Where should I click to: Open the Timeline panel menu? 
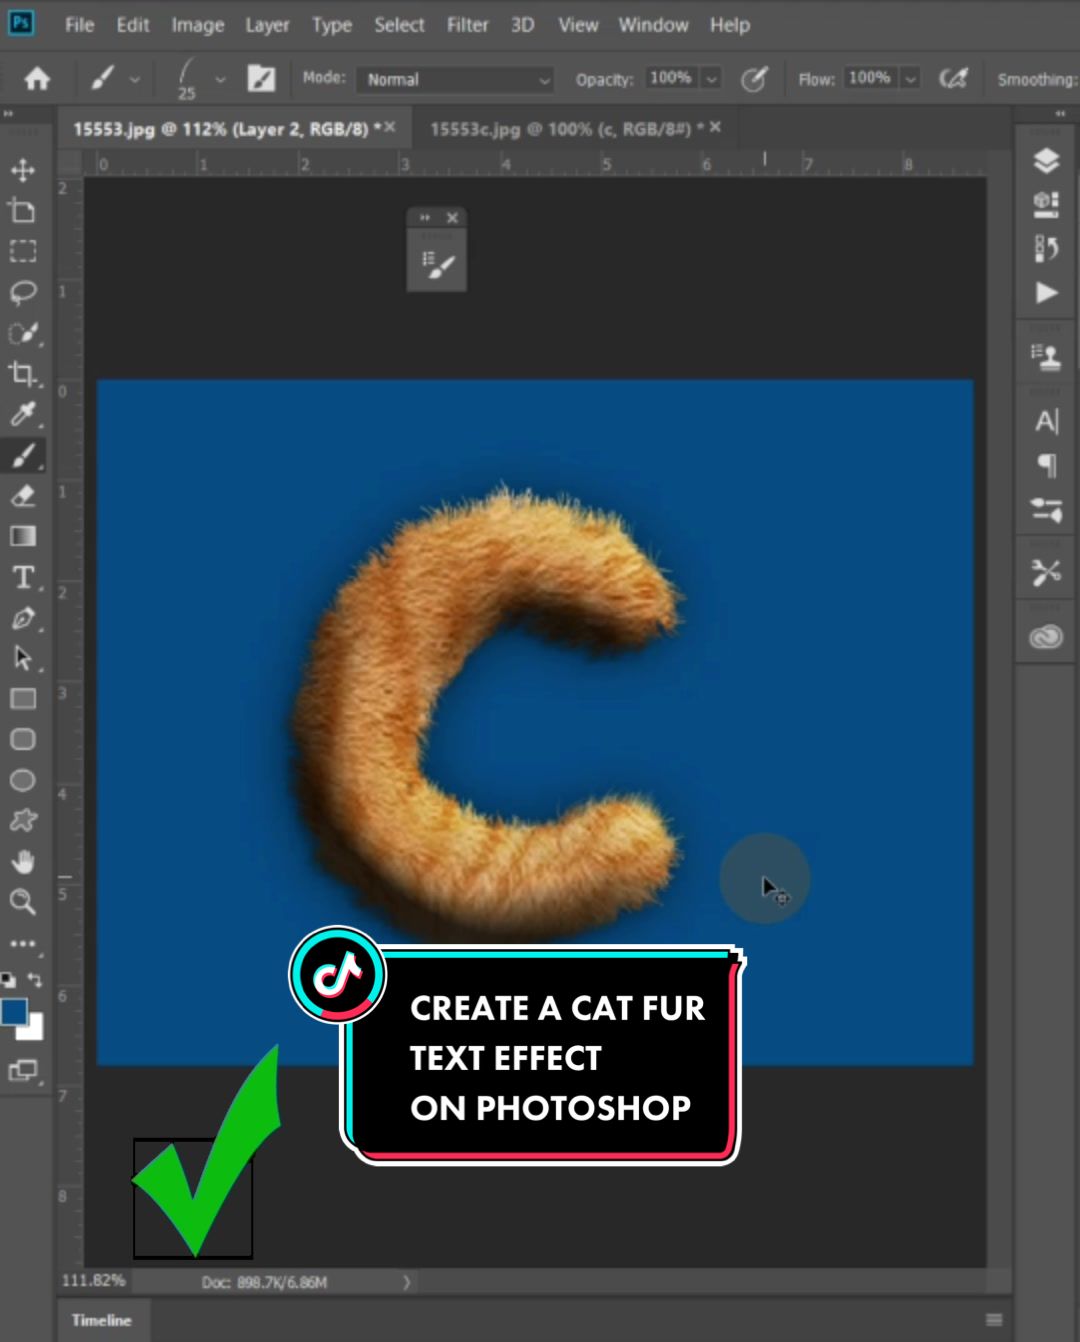coord(993,1320)
